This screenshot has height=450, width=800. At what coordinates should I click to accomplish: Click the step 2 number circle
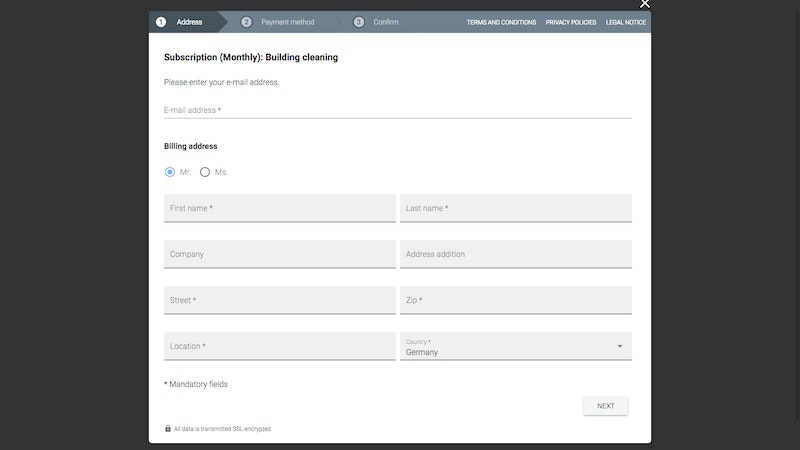pyautogui.click(x=246, y=22)
